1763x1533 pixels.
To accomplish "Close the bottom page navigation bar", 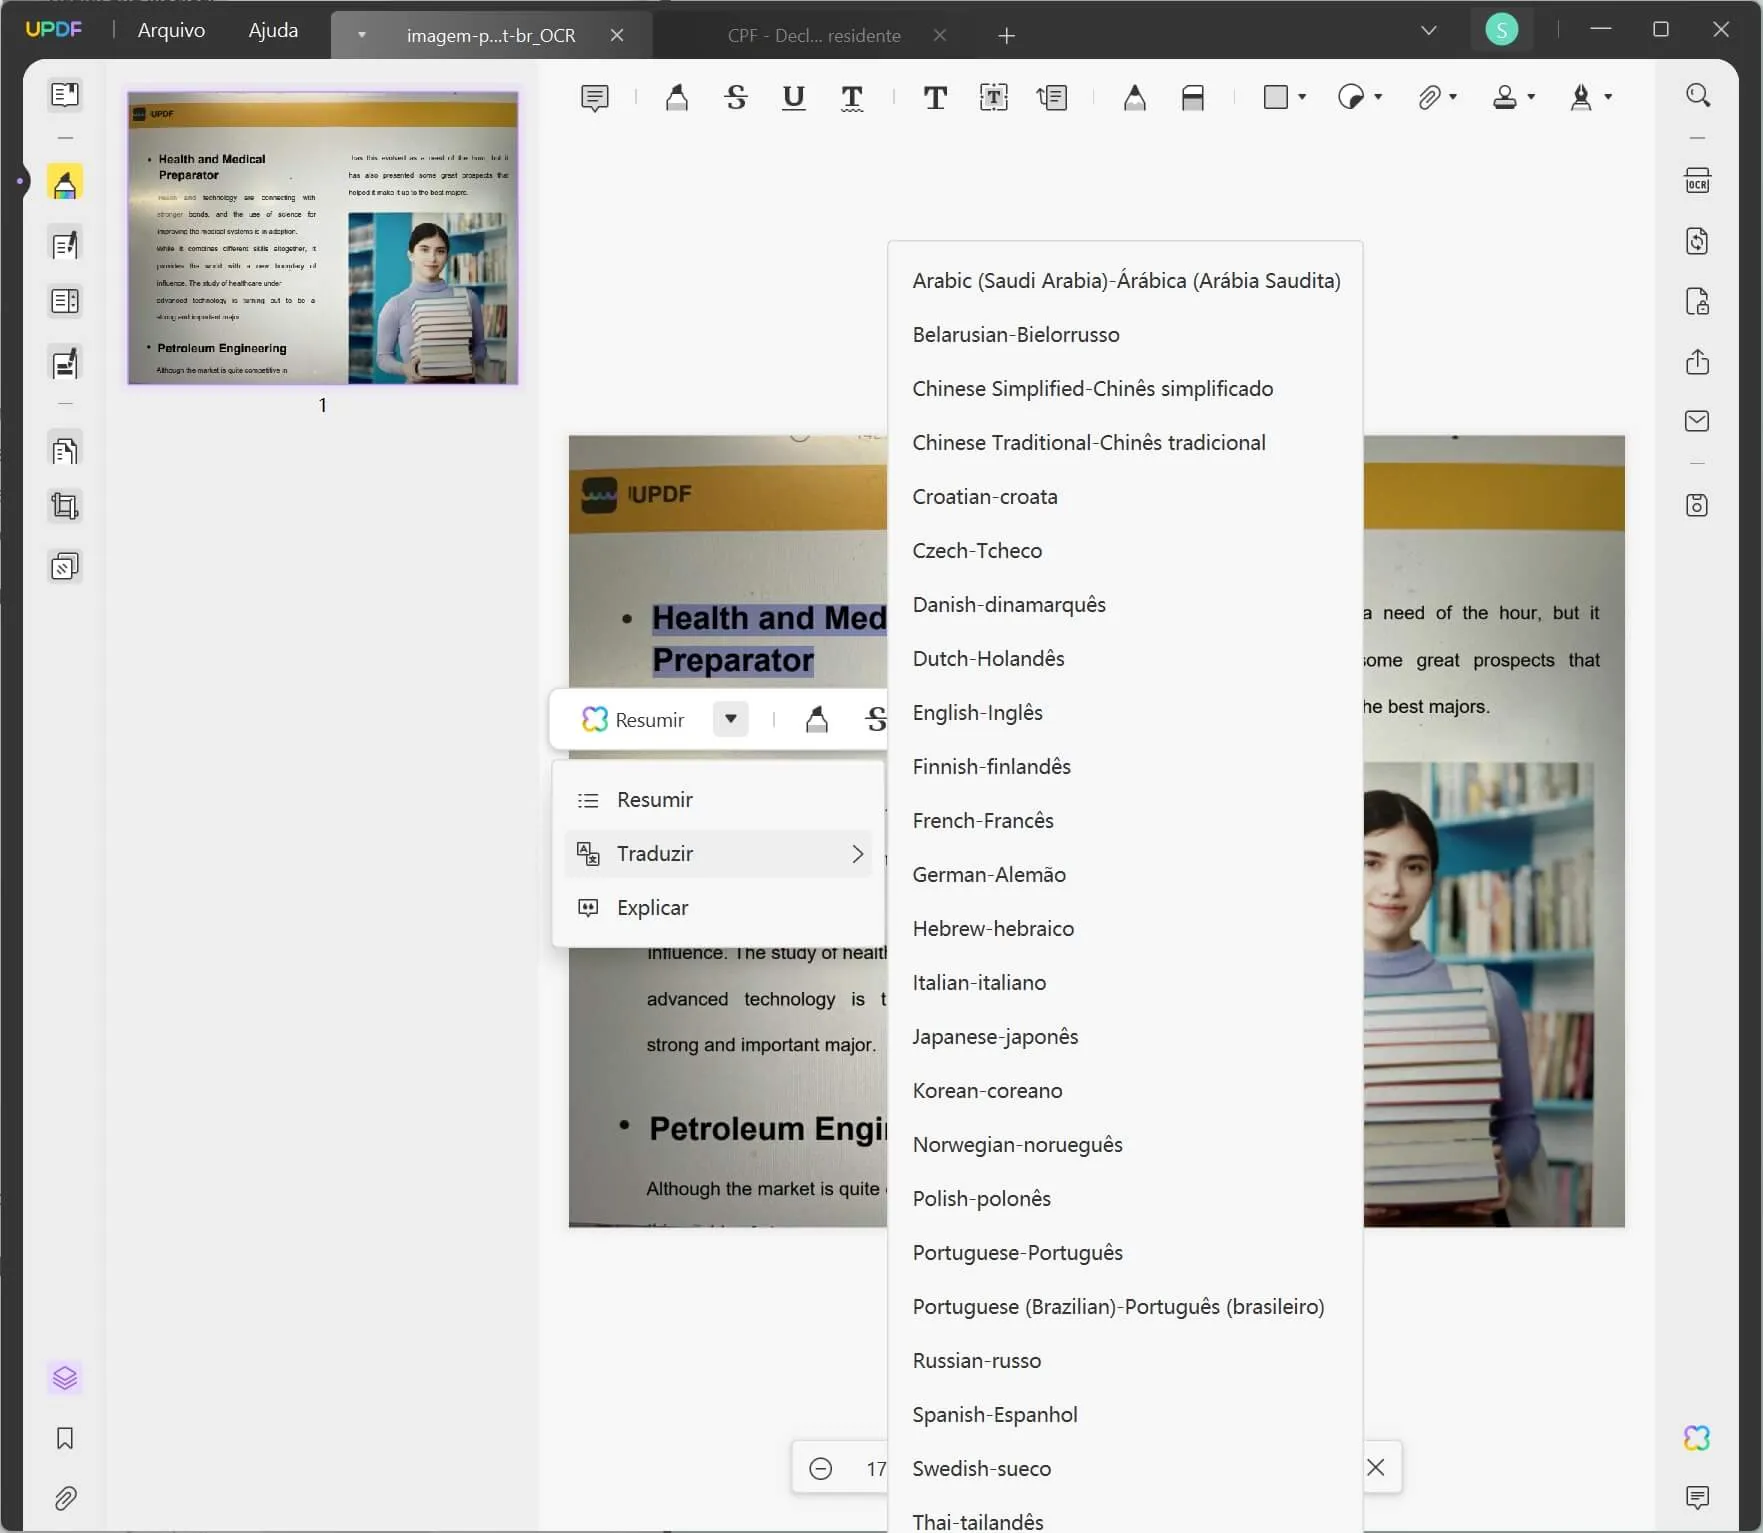I will [x=1376, y=1467].
